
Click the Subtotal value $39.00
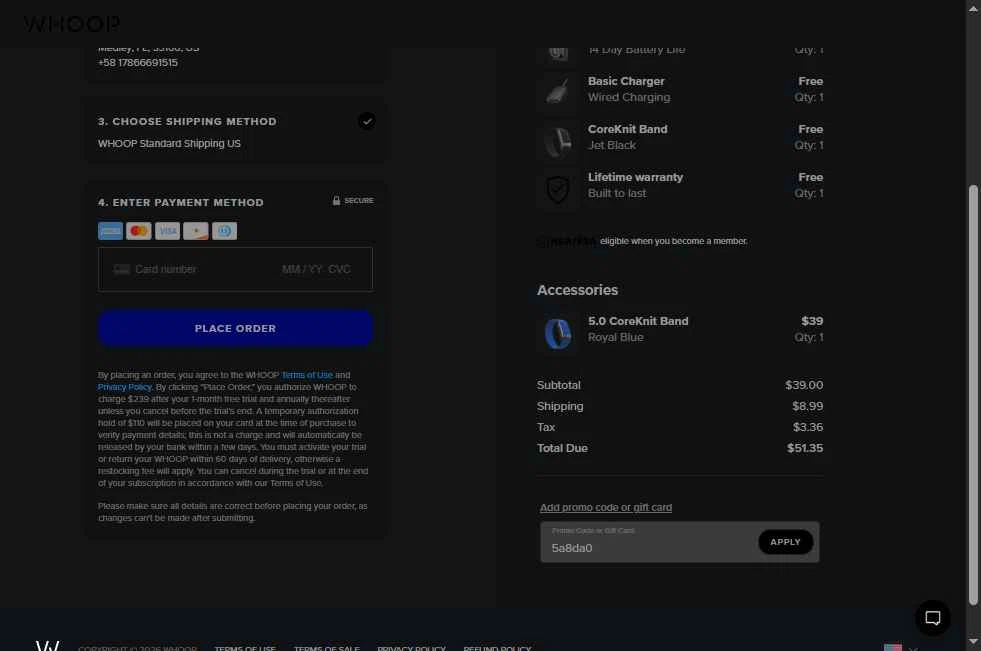(x=804, y=385)
